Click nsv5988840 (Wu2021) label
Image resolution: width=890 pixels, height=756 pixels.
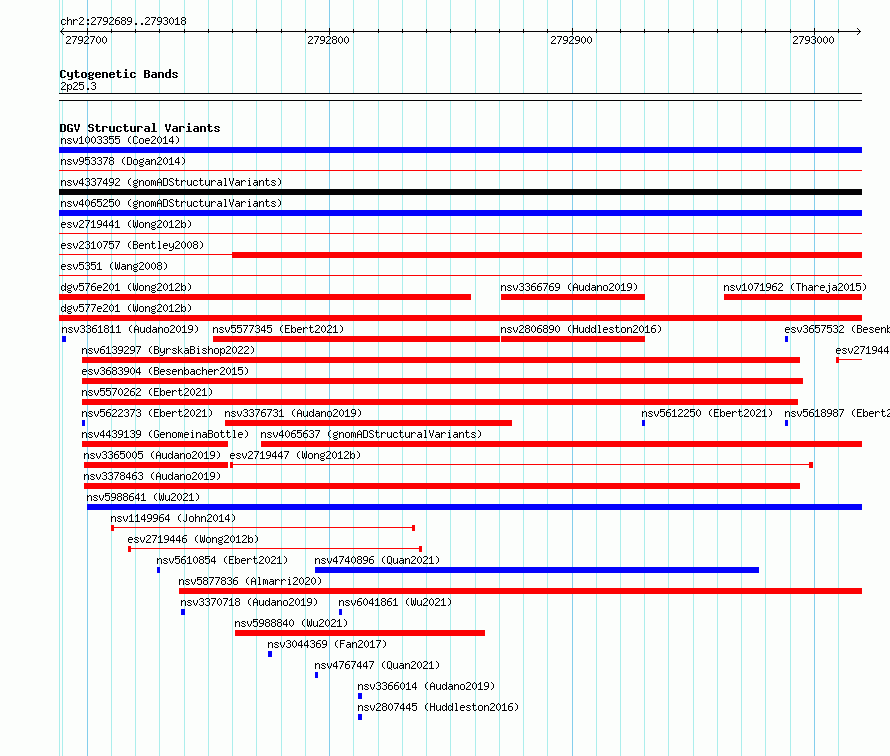[291, 623]
